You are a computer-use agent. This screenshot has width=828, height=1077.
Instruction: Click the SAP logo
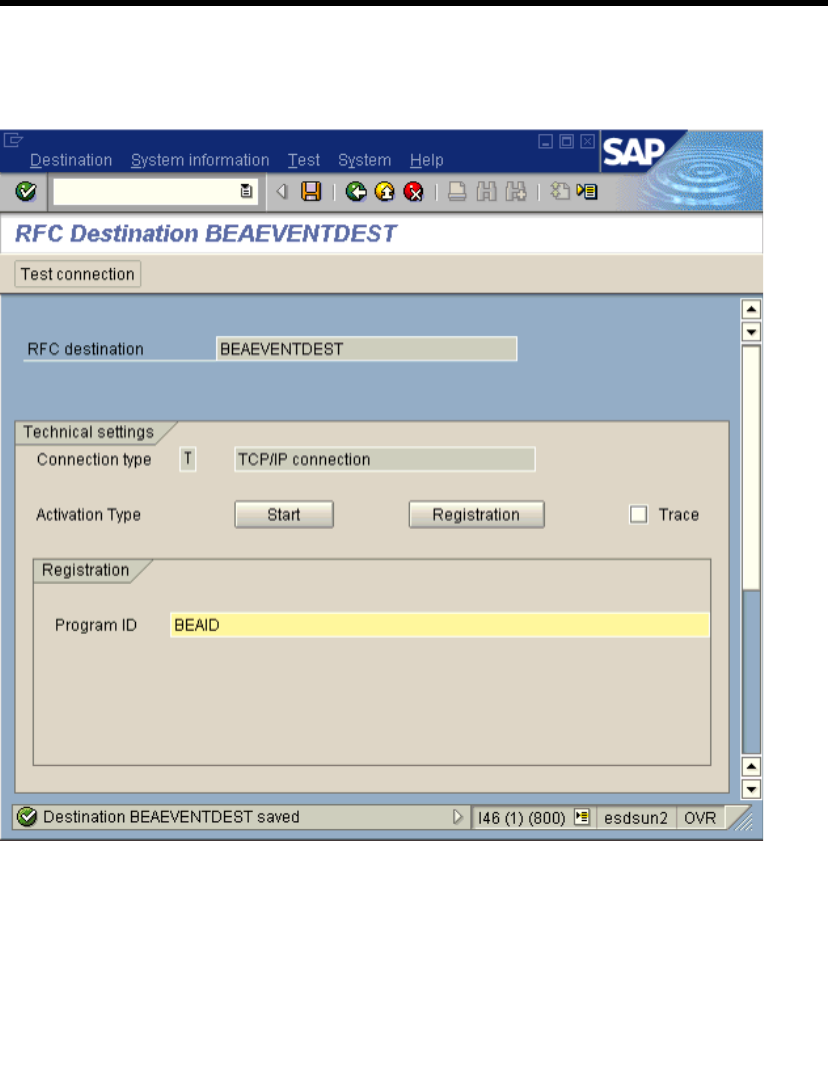634,151
